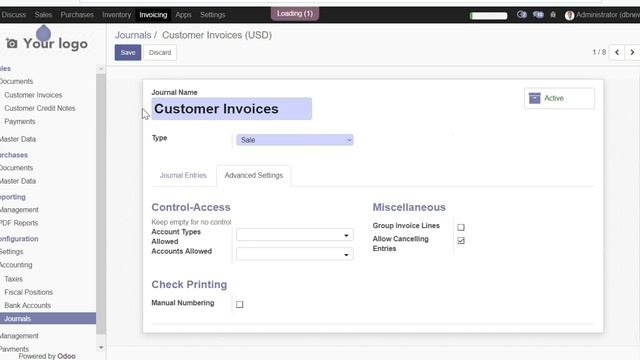Click the Administrator avatar picture
Viewport: 640px width, 360px height.
[x=569, y=15]
